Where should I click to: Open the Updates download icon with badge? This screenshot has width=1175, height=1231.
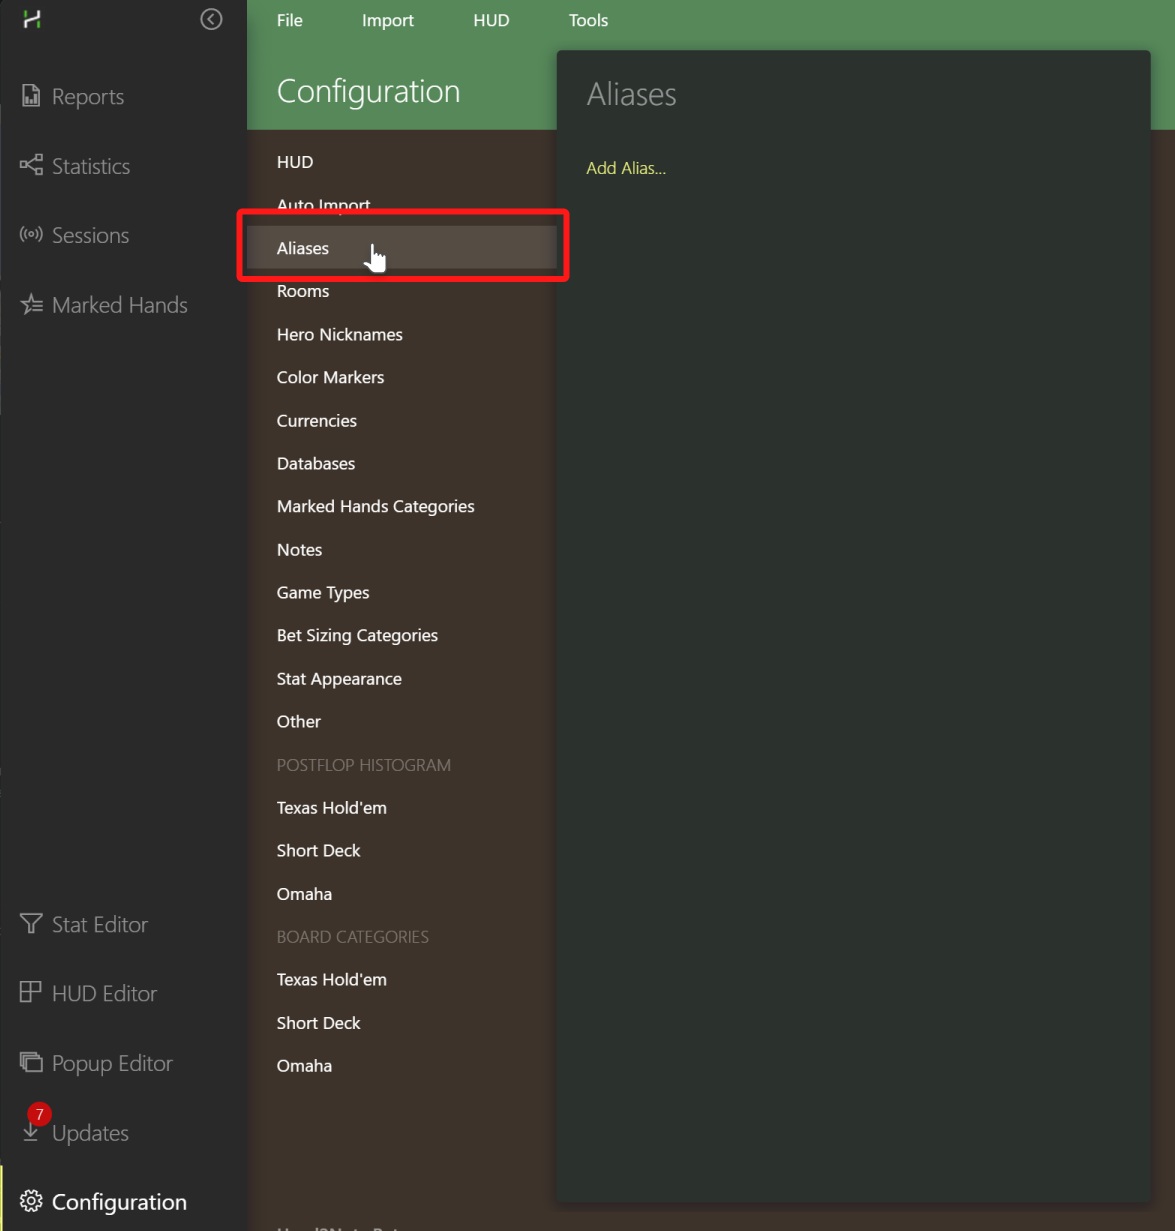pos(33,1126)
